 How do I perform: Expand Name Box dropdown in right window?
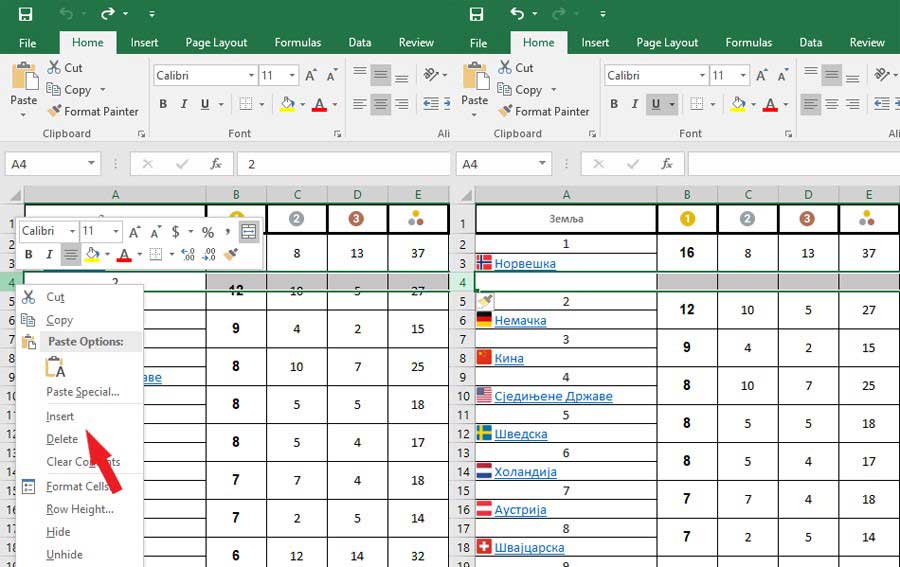[542, 164]
